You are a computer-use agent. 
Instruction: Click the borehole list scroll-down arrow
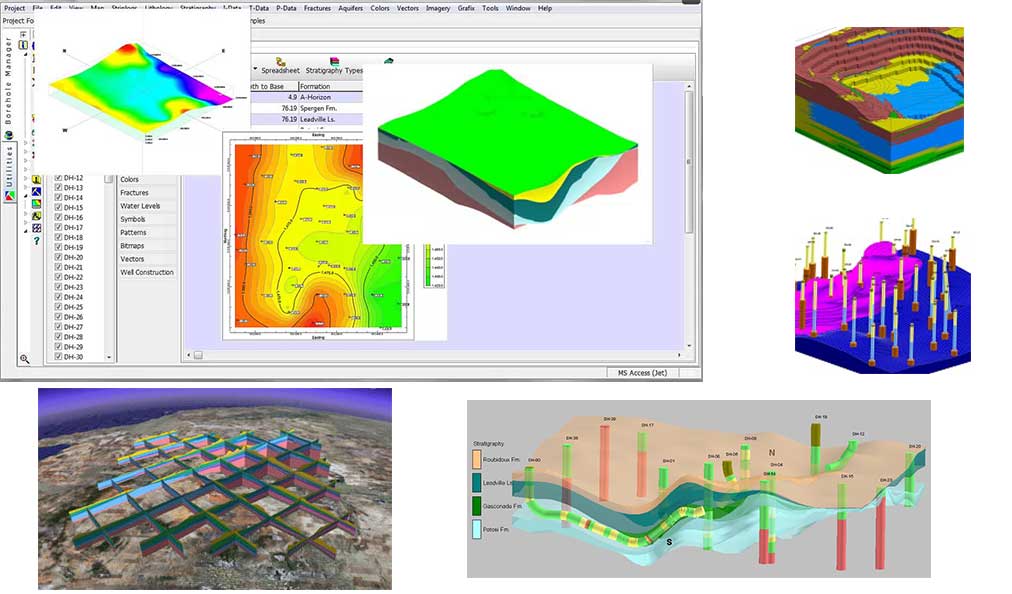click(x=109, y=357)
